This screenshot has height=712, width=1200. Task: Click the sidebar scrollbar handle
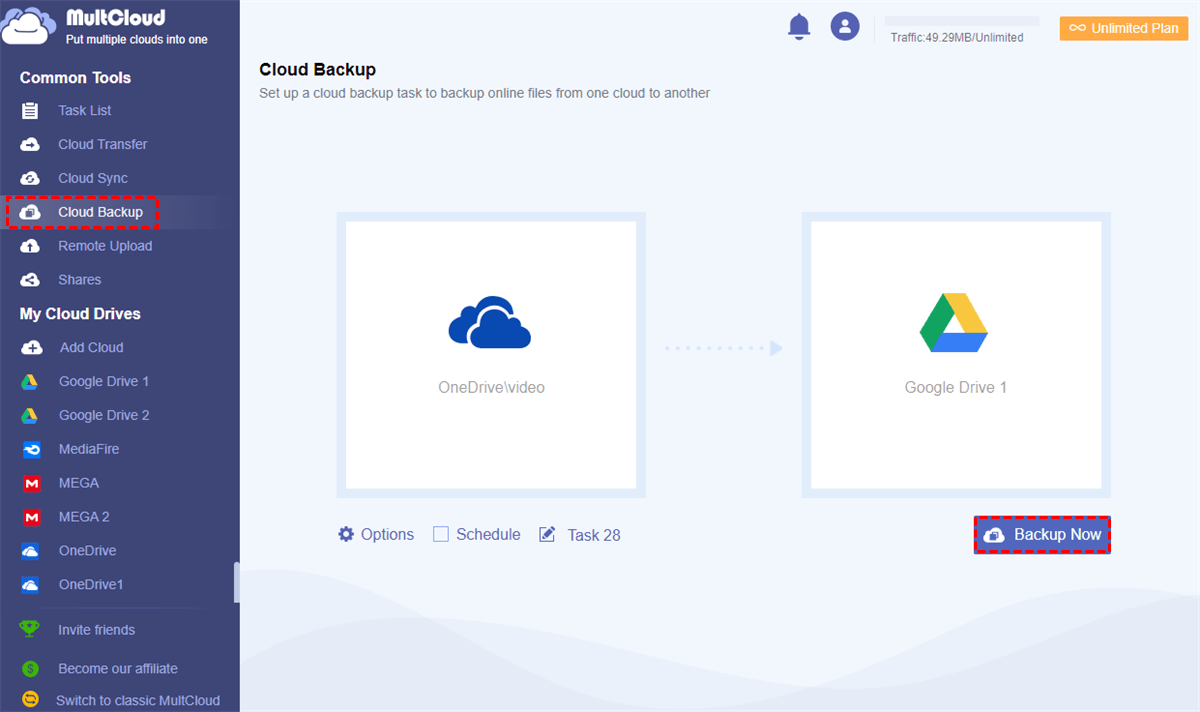click(x=237, y=582)
